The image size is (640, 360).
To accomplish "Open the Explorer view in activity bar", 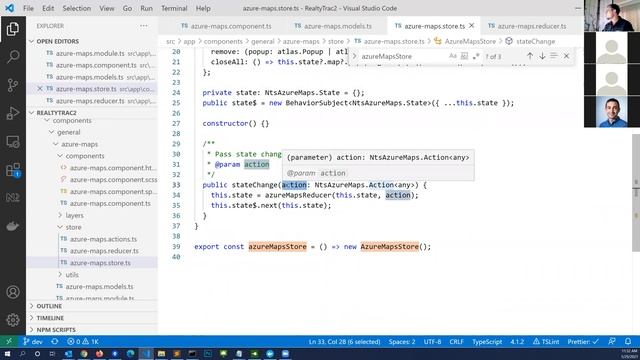I will point(13,29).
